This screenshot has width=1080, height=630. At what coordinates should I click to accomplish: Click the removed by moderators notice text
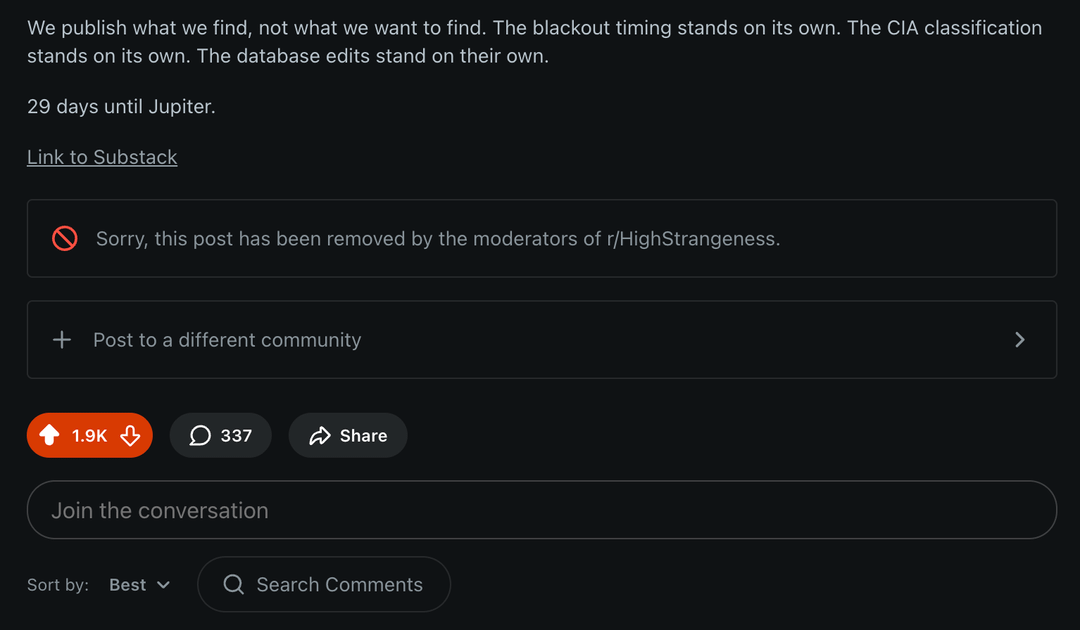click(x=437, y=238)
